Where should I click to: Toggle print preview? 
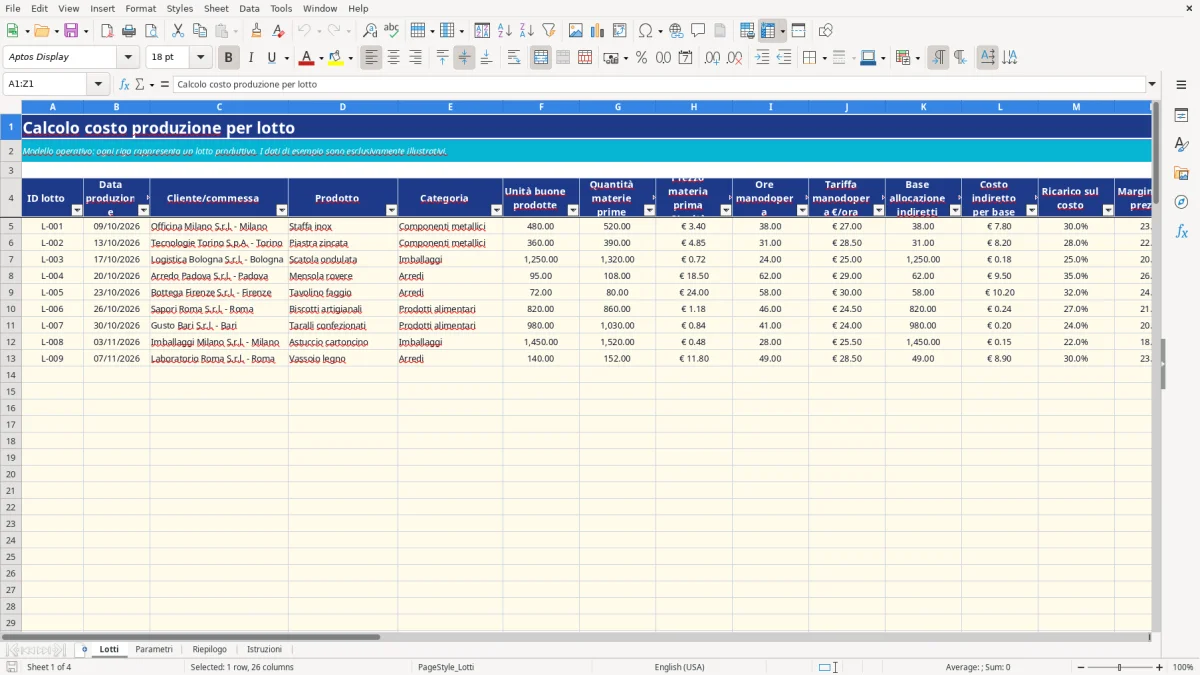[150, 31]
